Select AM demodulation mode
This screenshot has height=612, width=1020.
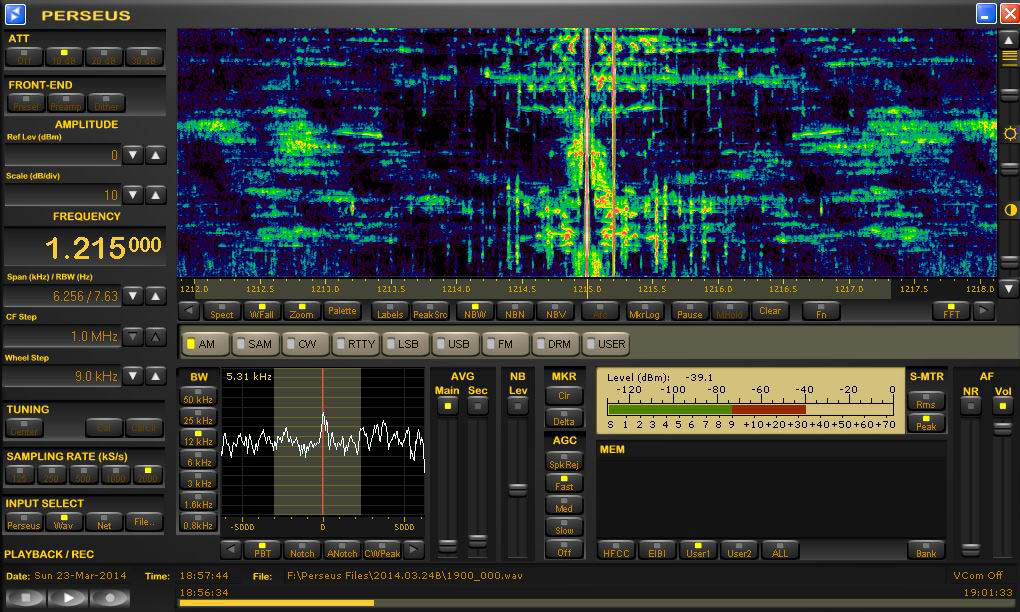205,344
